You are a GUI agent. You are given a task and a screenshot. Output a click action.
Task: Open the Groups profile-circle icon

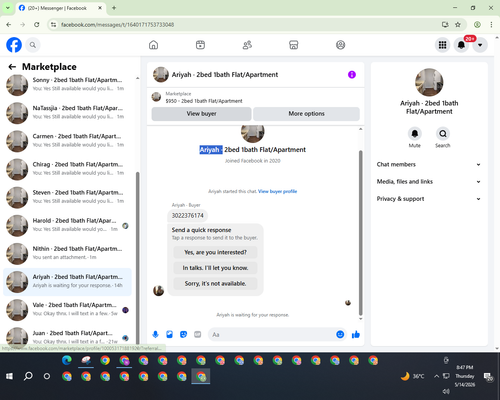click(x=340, y=45)
